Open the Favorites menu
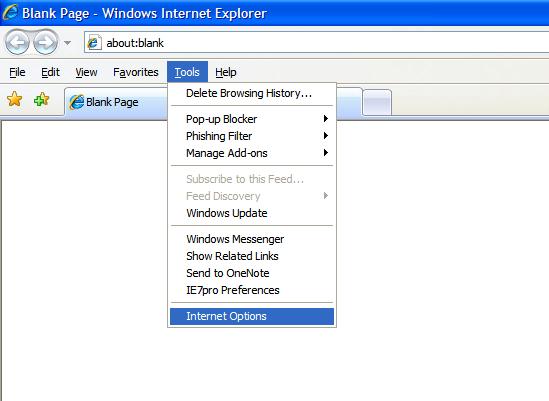Viewport: 549px width, 401px height. pyautogui.click(x=135, y=72)
